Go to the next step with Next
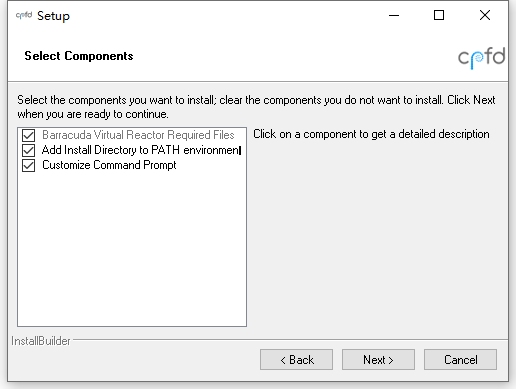Image resolution: width=516 pixels, height=389 pixels. [x=378, y=360]
